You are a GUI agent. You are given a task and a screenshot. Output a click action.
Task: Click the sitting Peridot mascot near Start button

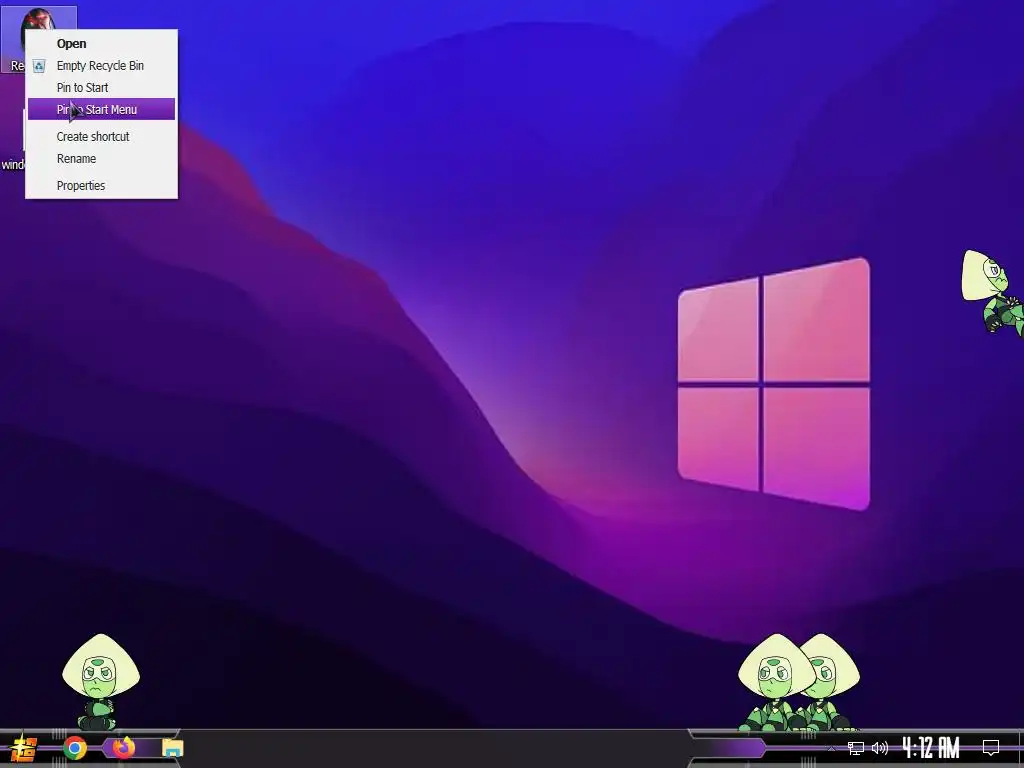(101, 682)
